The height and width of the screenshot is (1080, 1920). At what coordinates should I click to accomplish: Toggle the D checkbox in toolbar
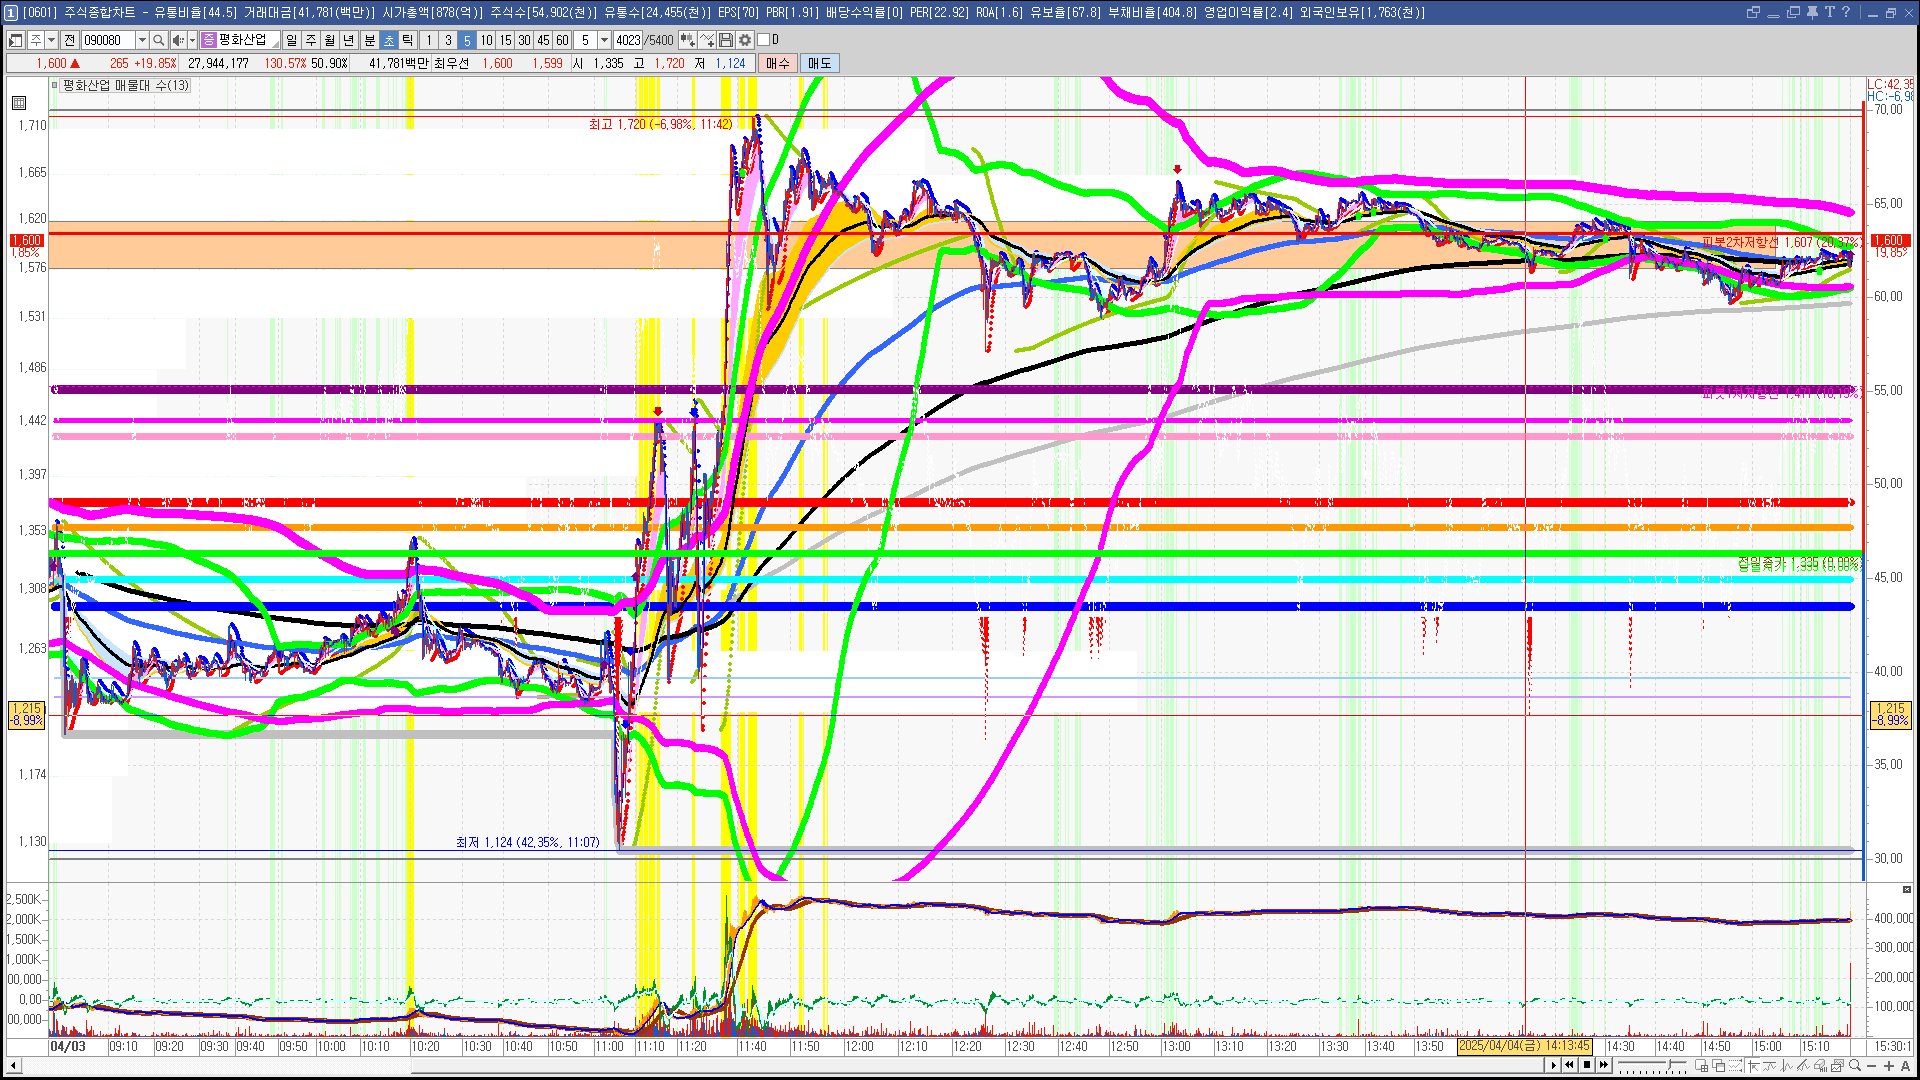(764, 40)
